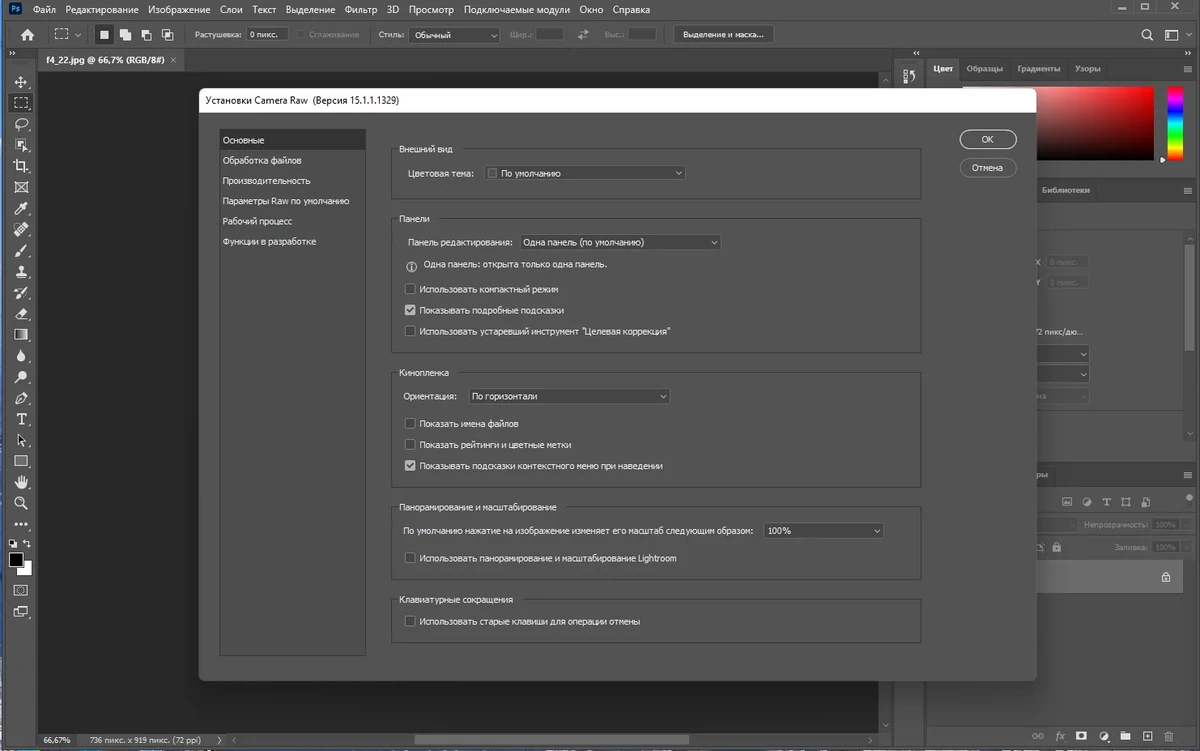Click the 'Выделение и маска...' button
The image size is (1200, 751).
click(724, 34)
